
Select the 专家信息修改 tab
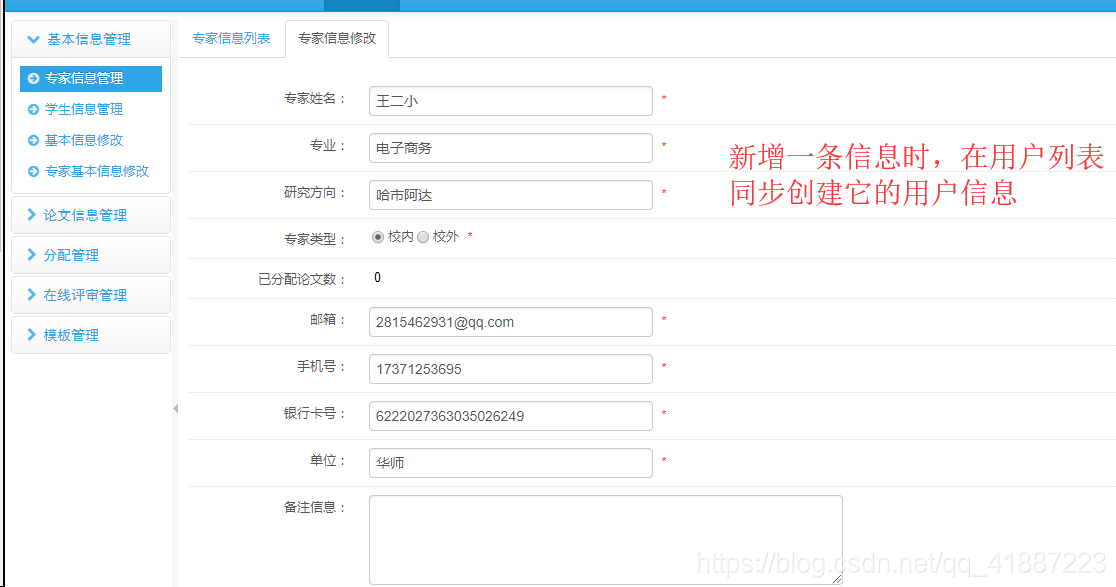tap(337, 38)
